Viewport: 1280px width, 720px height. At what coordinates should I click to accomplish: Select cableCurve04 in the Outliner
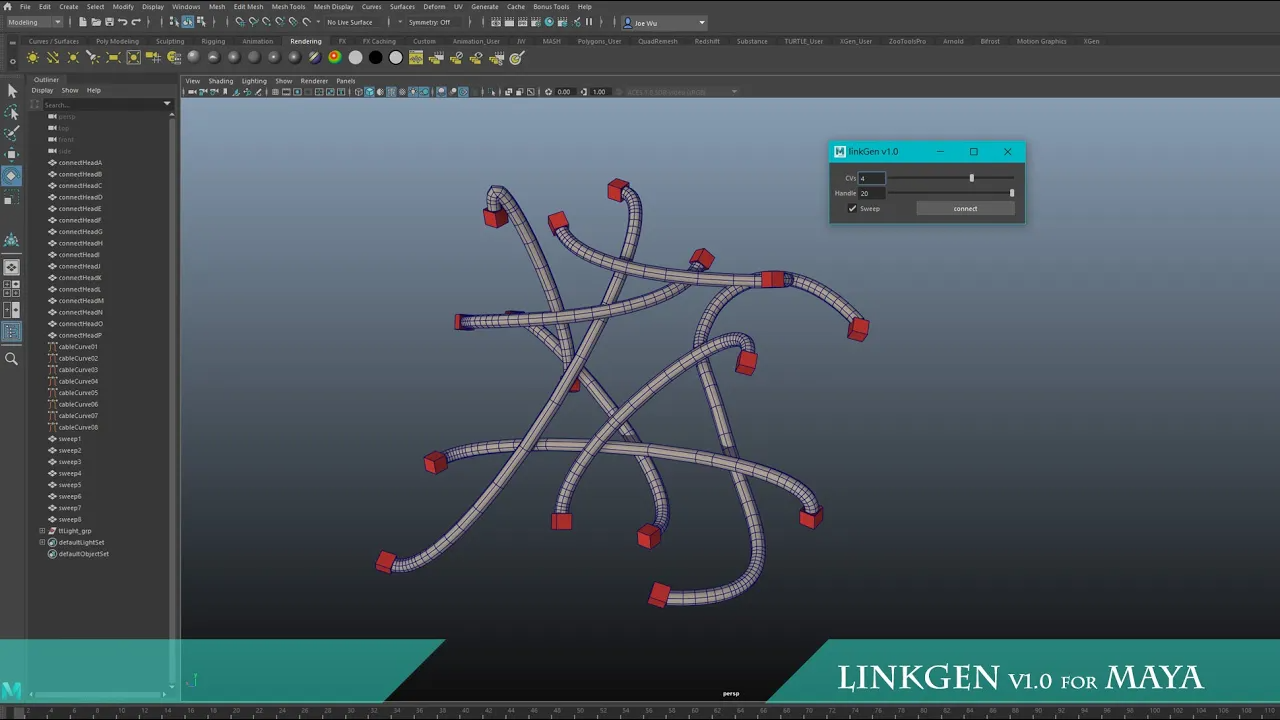coord(78,381)
